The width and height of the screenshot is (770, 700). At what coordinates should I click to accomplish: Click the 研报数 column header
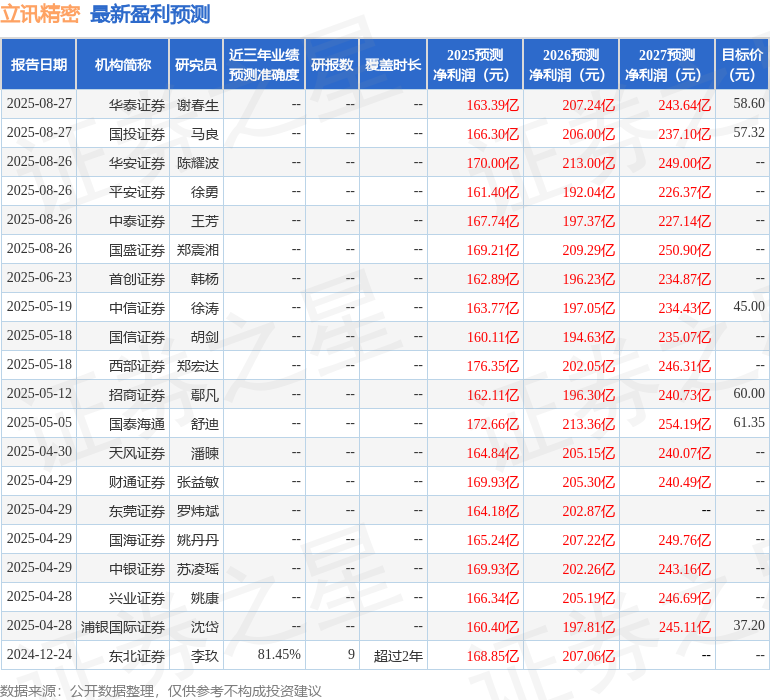pos(332,65)
